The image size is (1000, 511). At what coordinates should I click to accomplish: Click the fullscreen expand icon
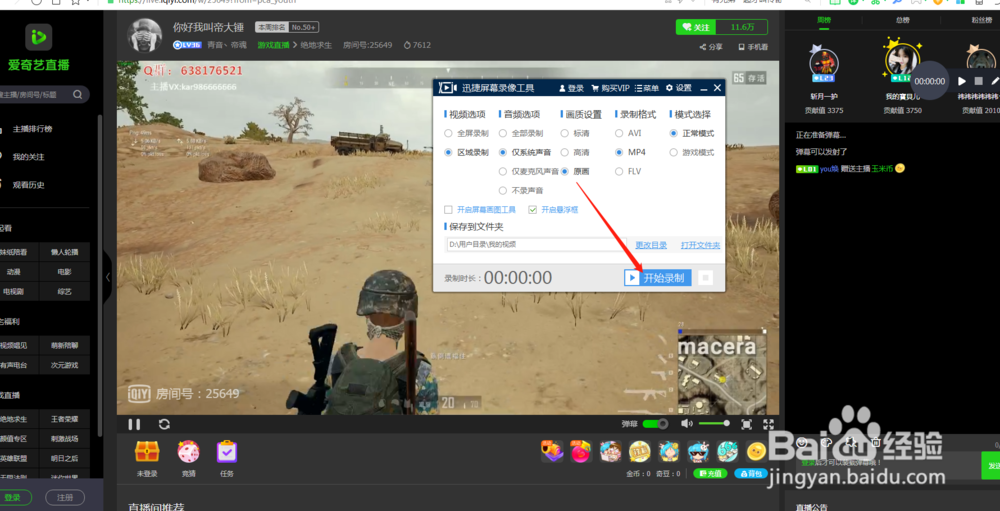tap(768, 424)
